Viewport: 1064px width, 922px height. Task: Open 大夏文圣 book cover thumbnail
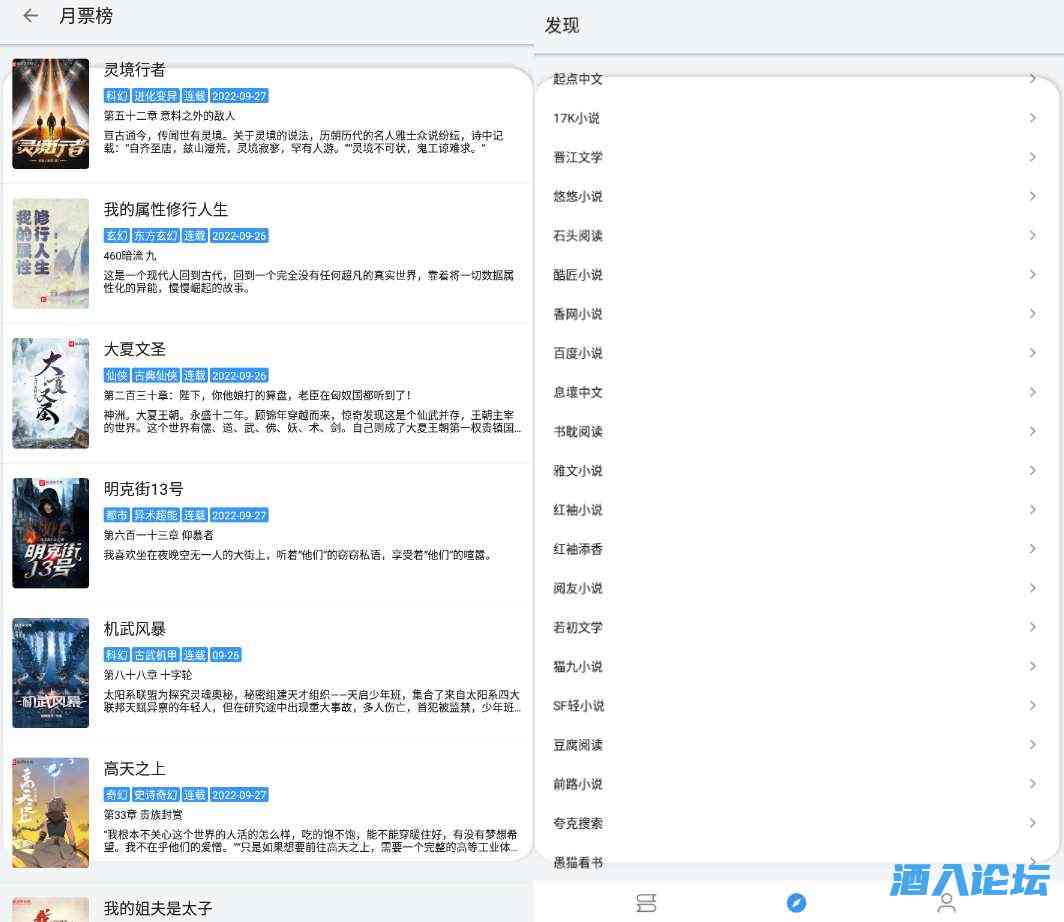(x=51, y=393)
